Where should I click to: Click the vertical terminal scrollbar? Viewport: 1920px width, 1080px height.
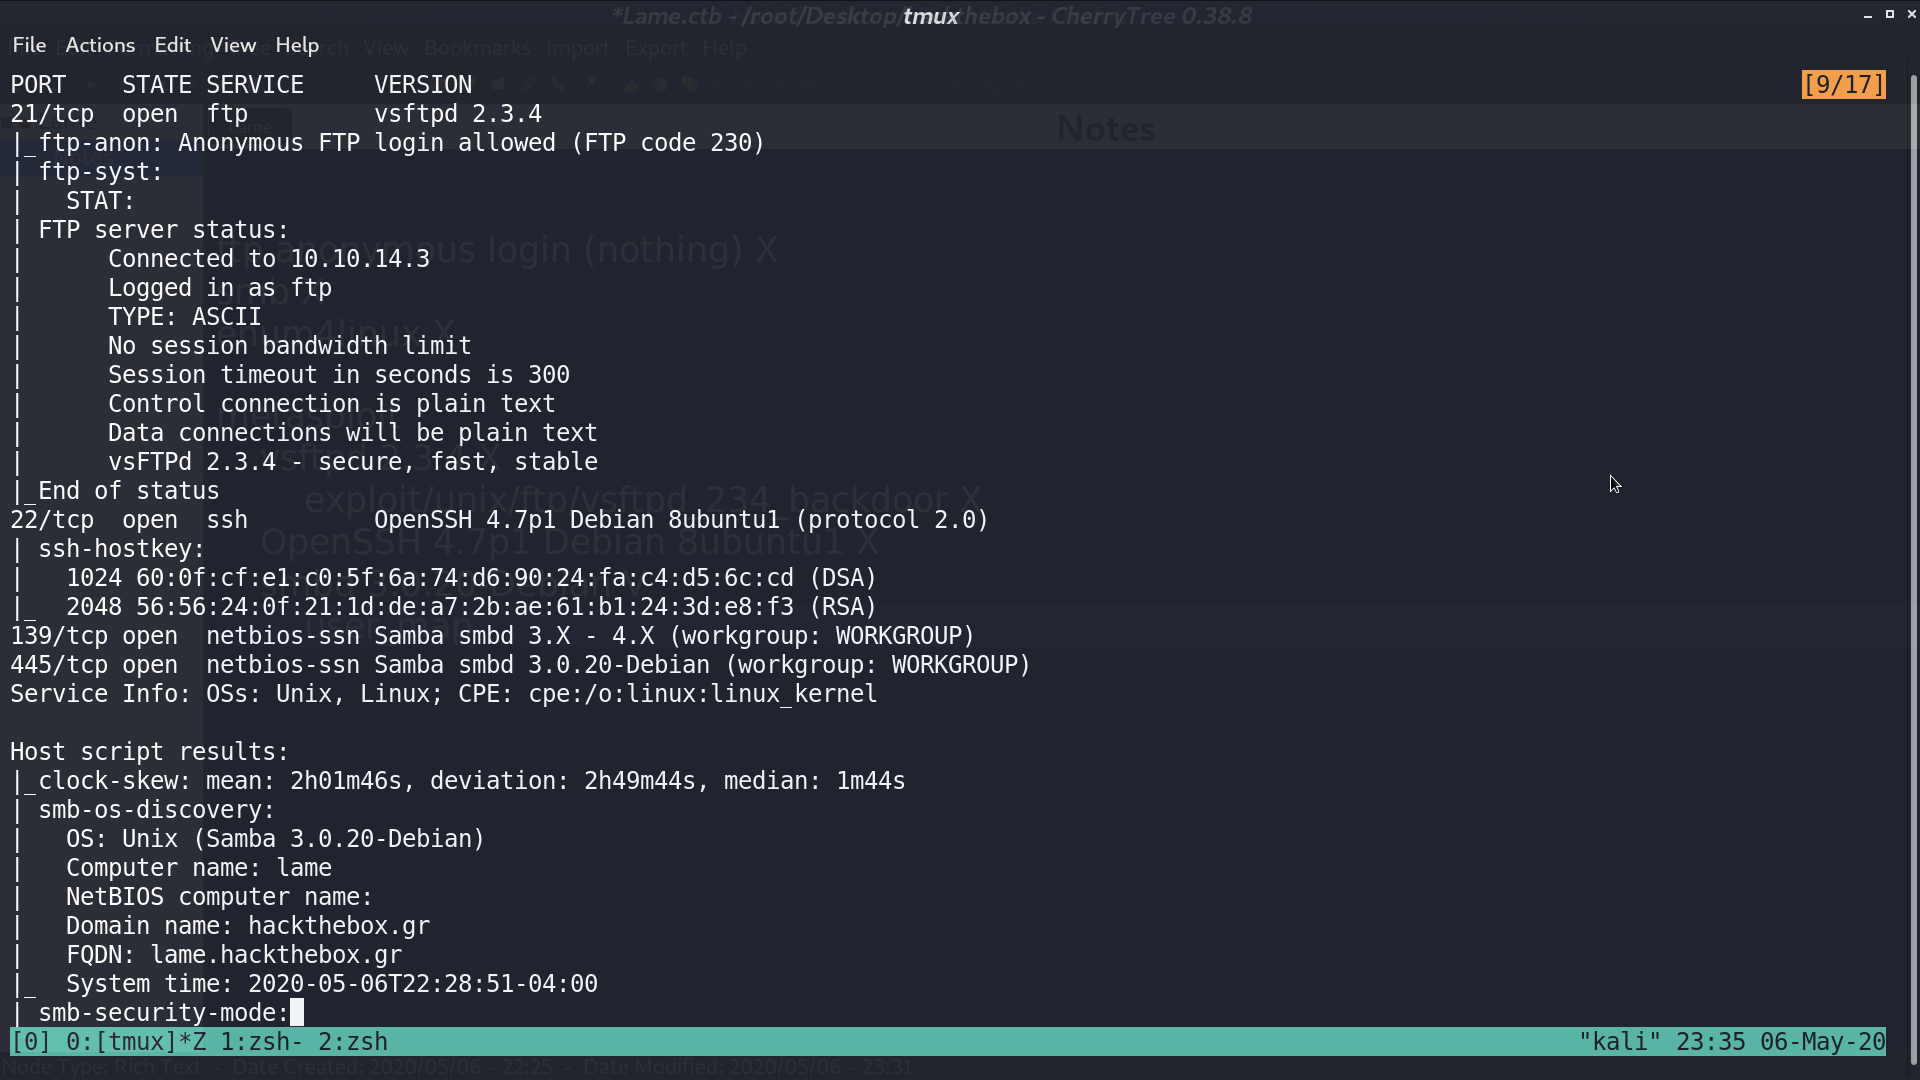pyautogui.click(x=1914, y=560)
